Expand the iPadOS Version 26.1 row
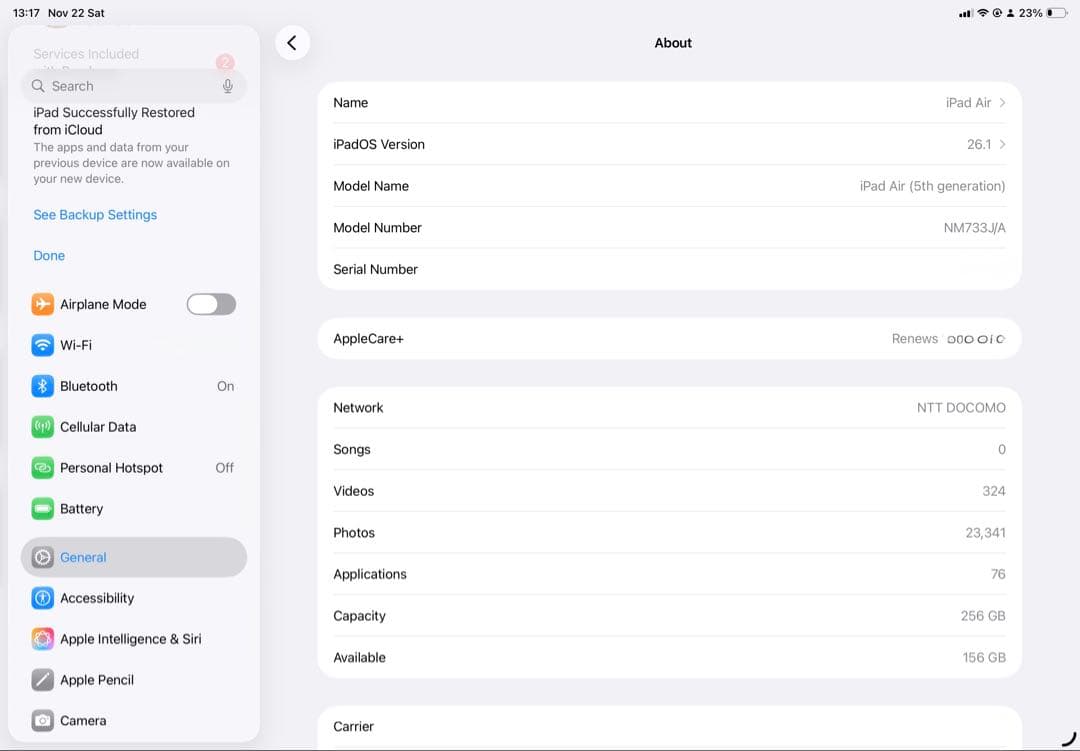Viewport: 1080px width, 751px height. [670, 144]
